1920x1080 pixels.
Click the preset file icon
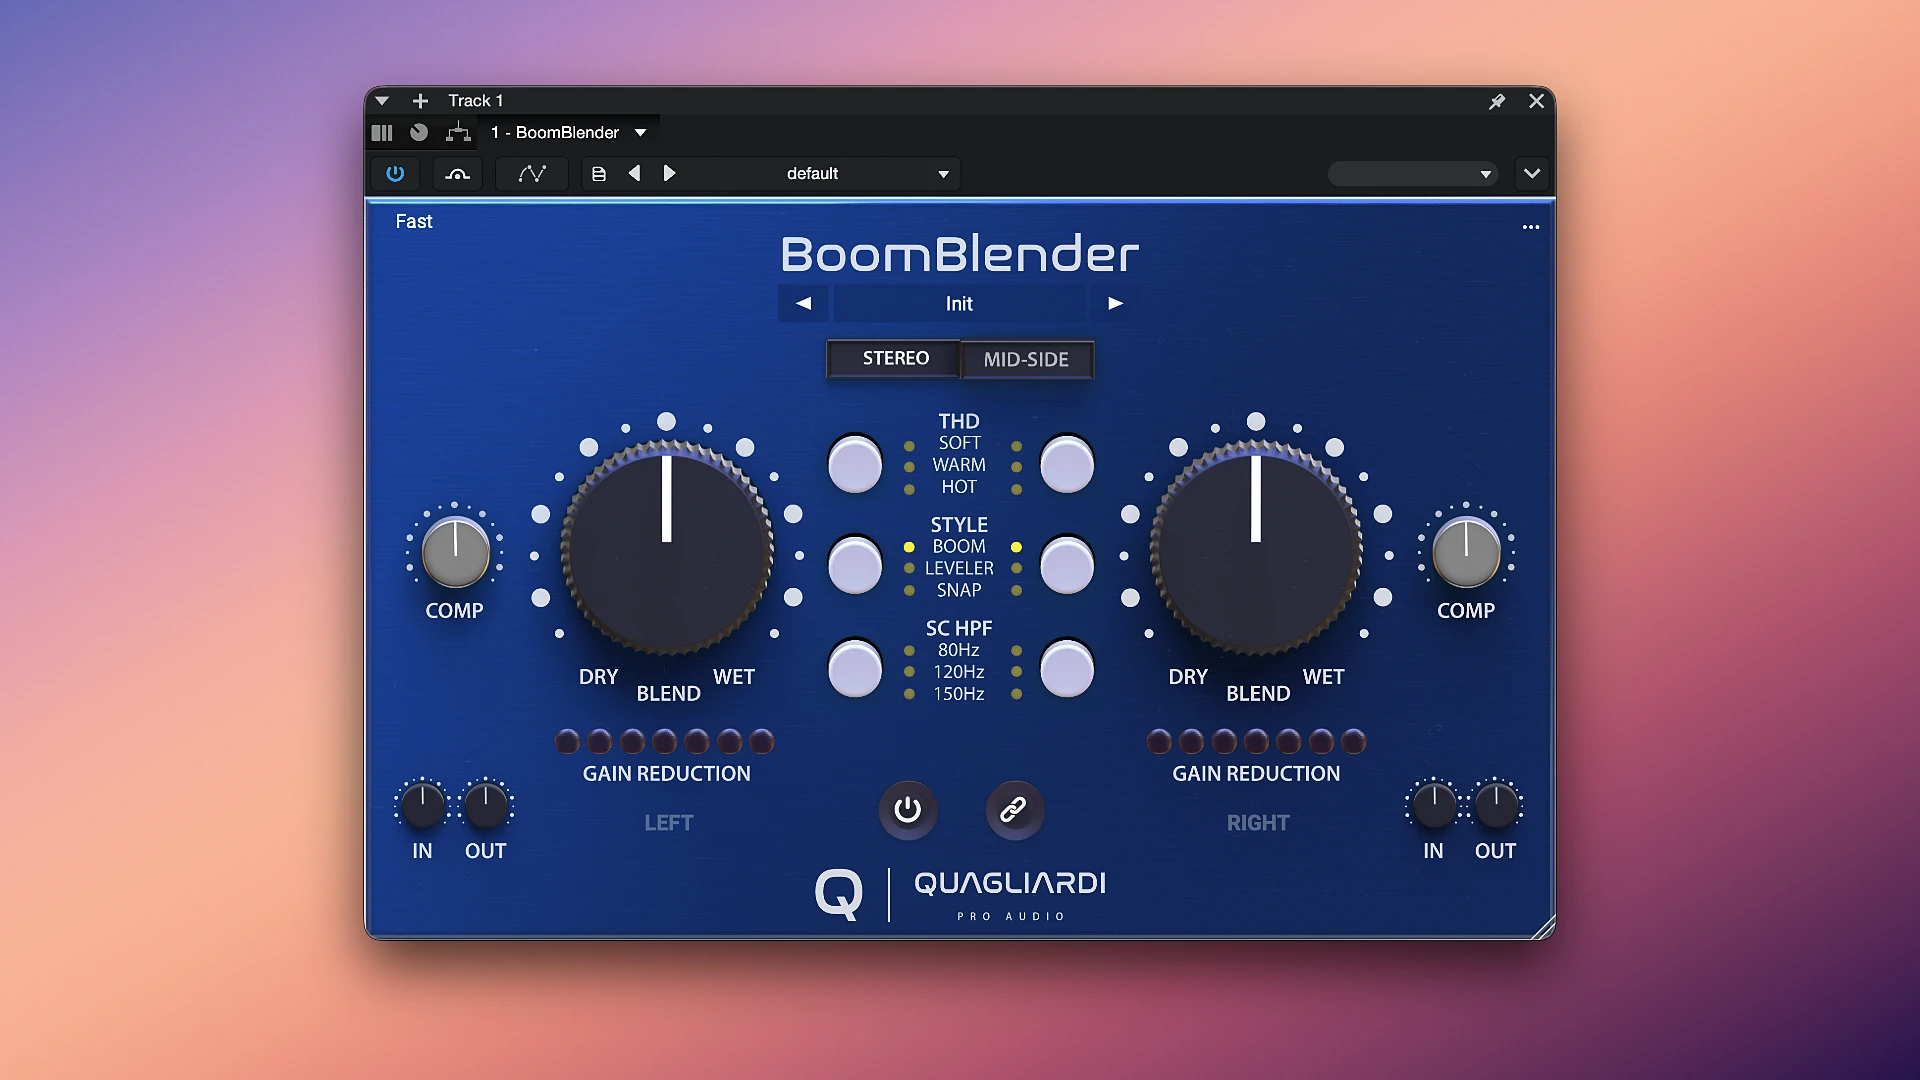(599, 174)
